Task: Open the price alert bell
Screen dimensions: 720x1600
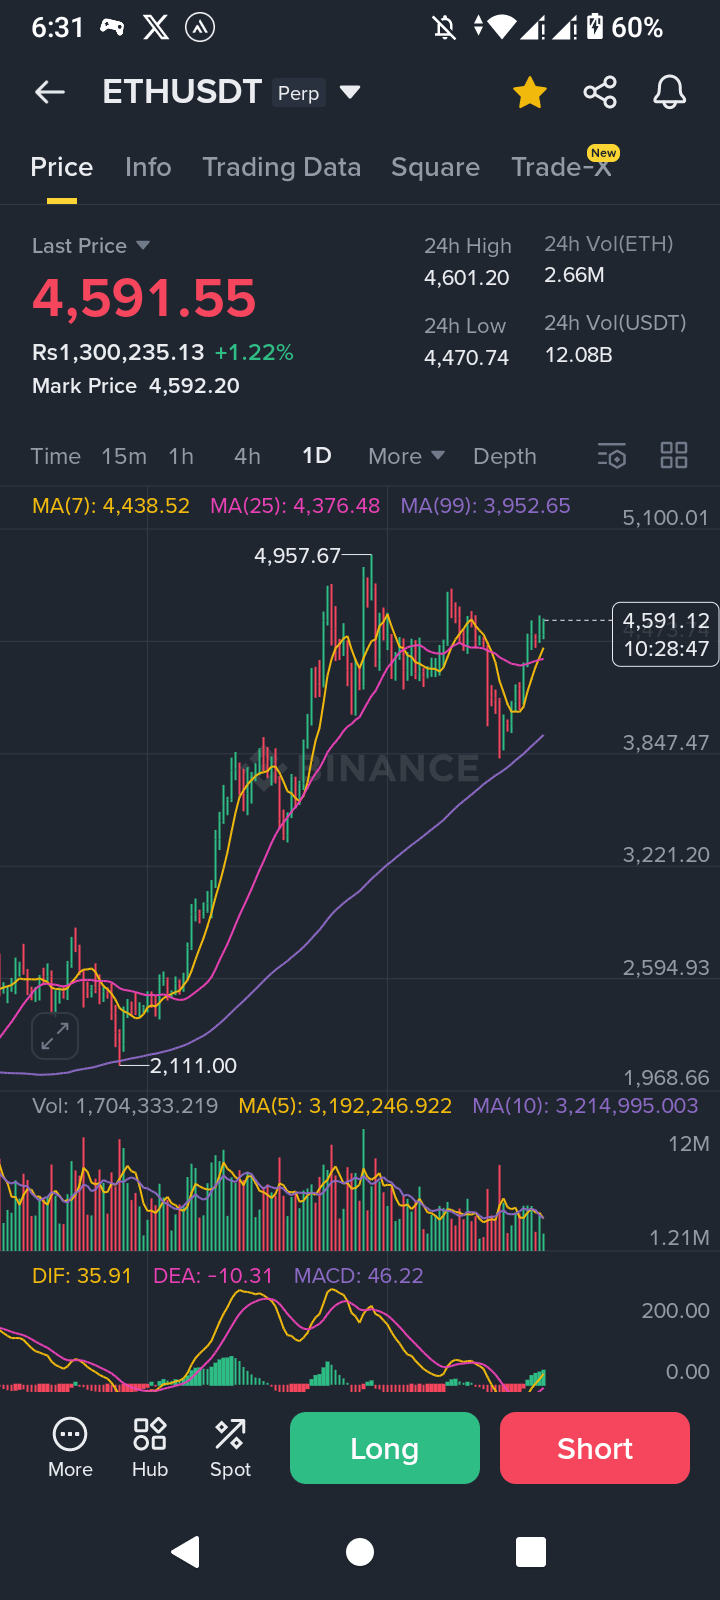Action: click(670, 92)
